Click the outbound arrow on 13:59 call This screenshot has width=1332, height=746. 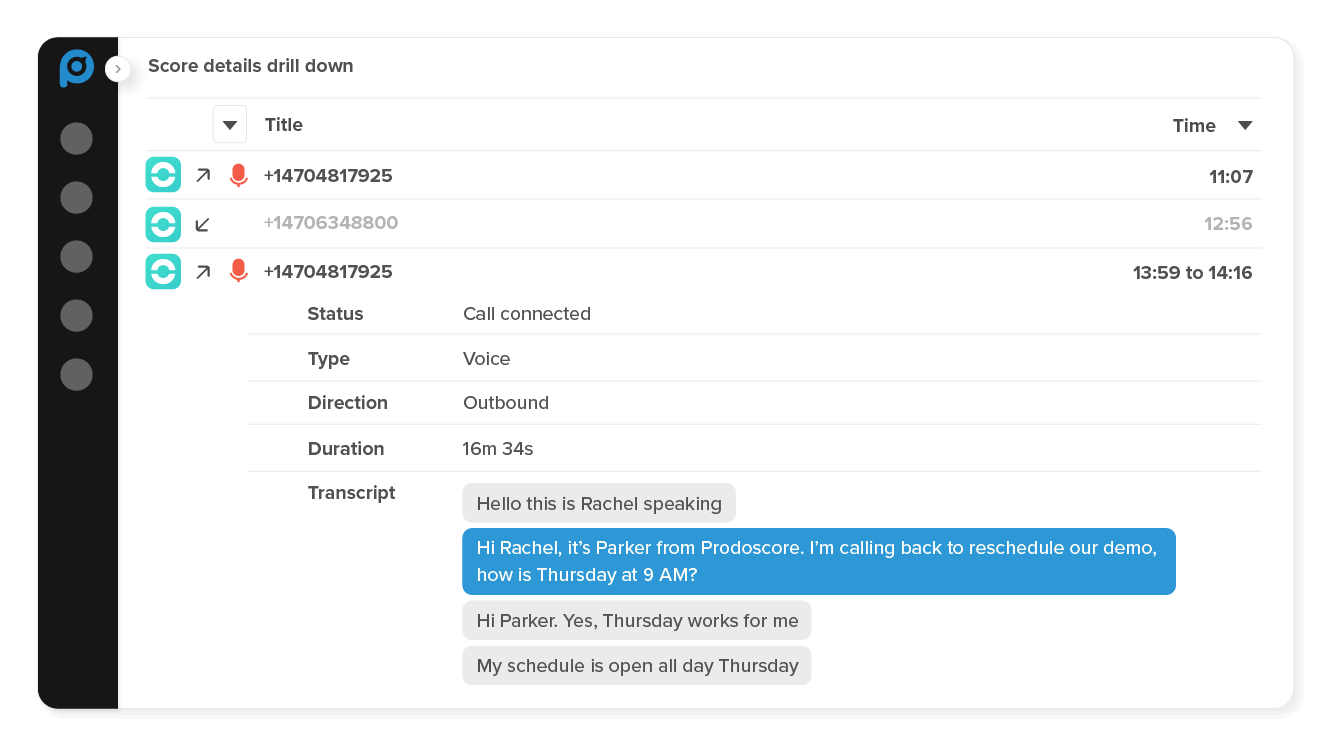203,272
